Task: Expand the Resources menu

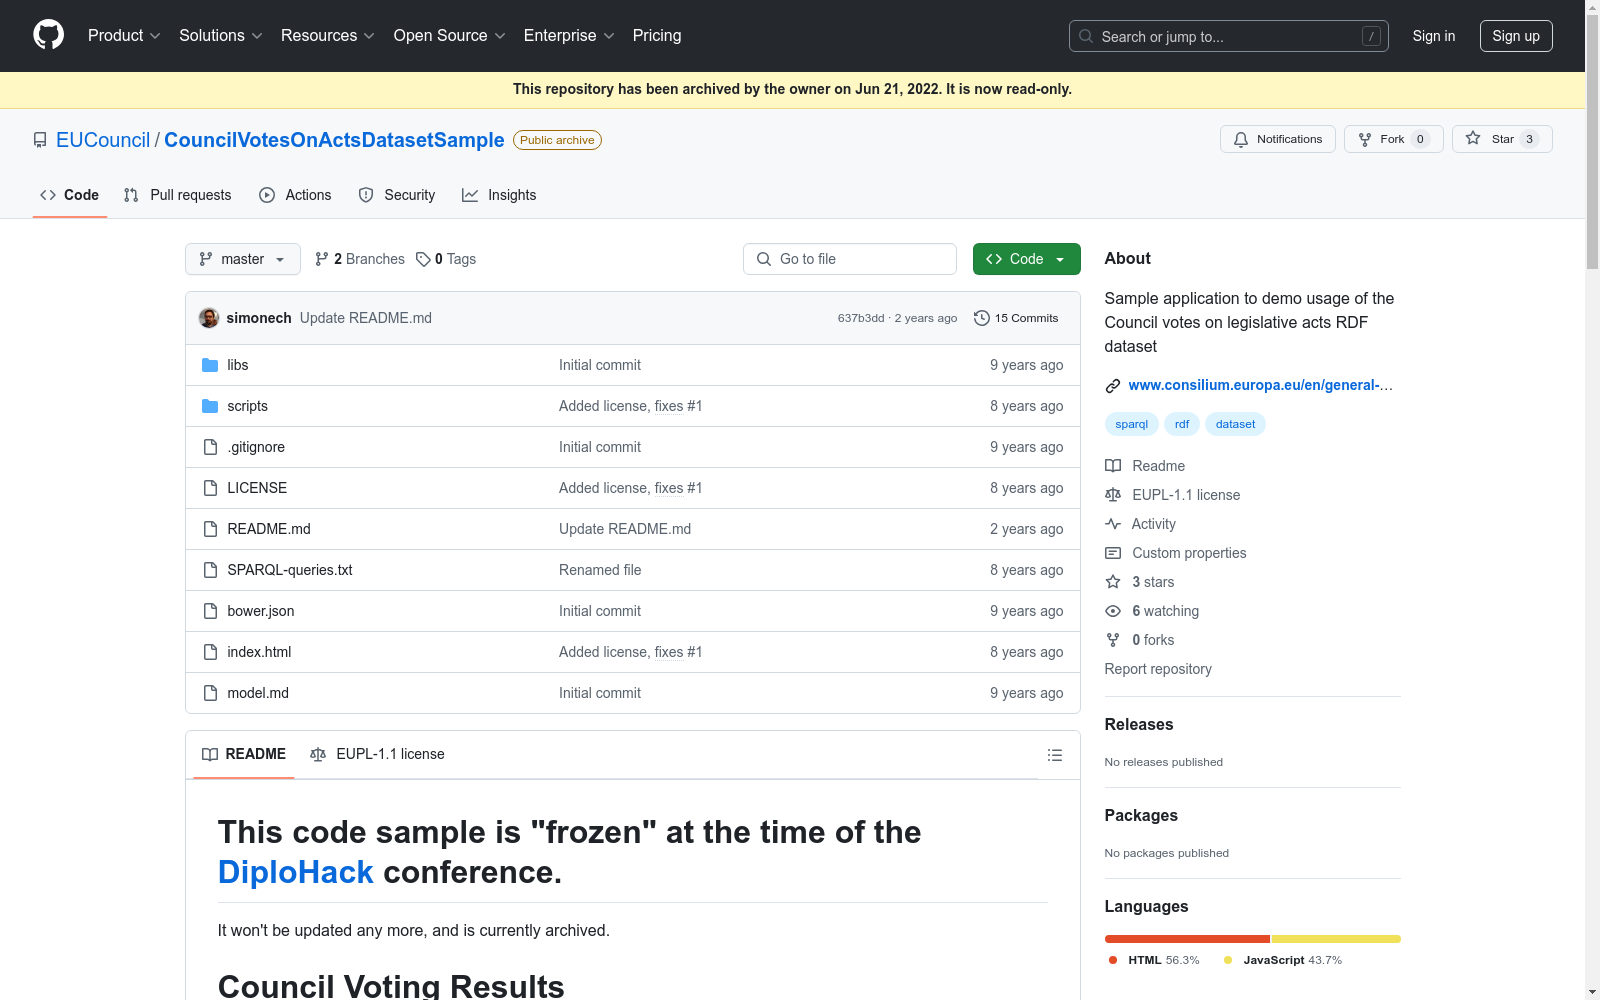Action: tap(328, 36)
